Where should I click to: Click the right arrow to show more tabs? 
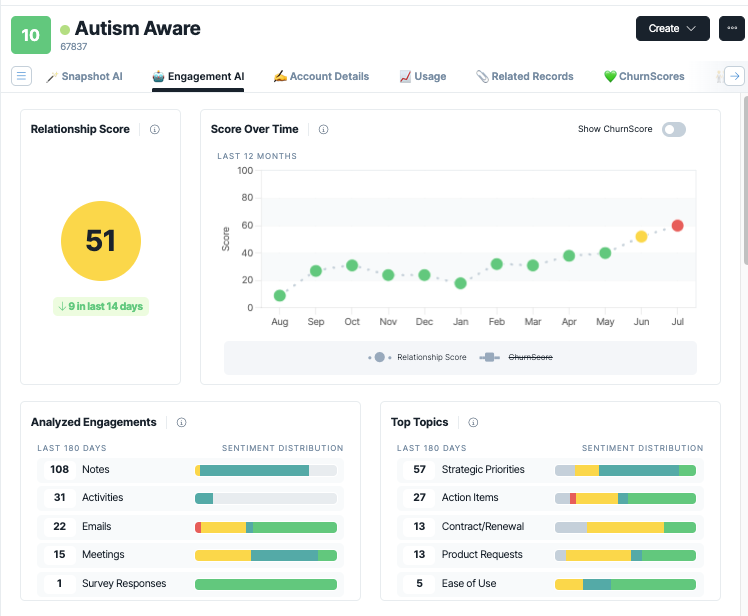[x=735, y=76]
